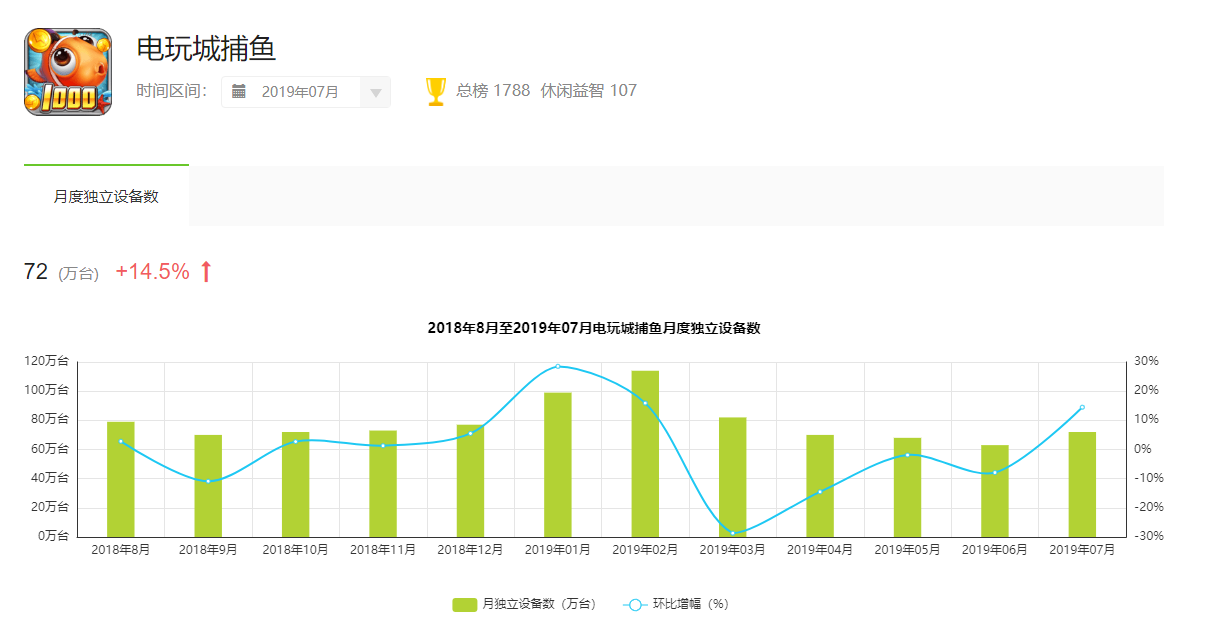
Task: Click the 2019年03月 lowest line point
Action: click(732, 533)
